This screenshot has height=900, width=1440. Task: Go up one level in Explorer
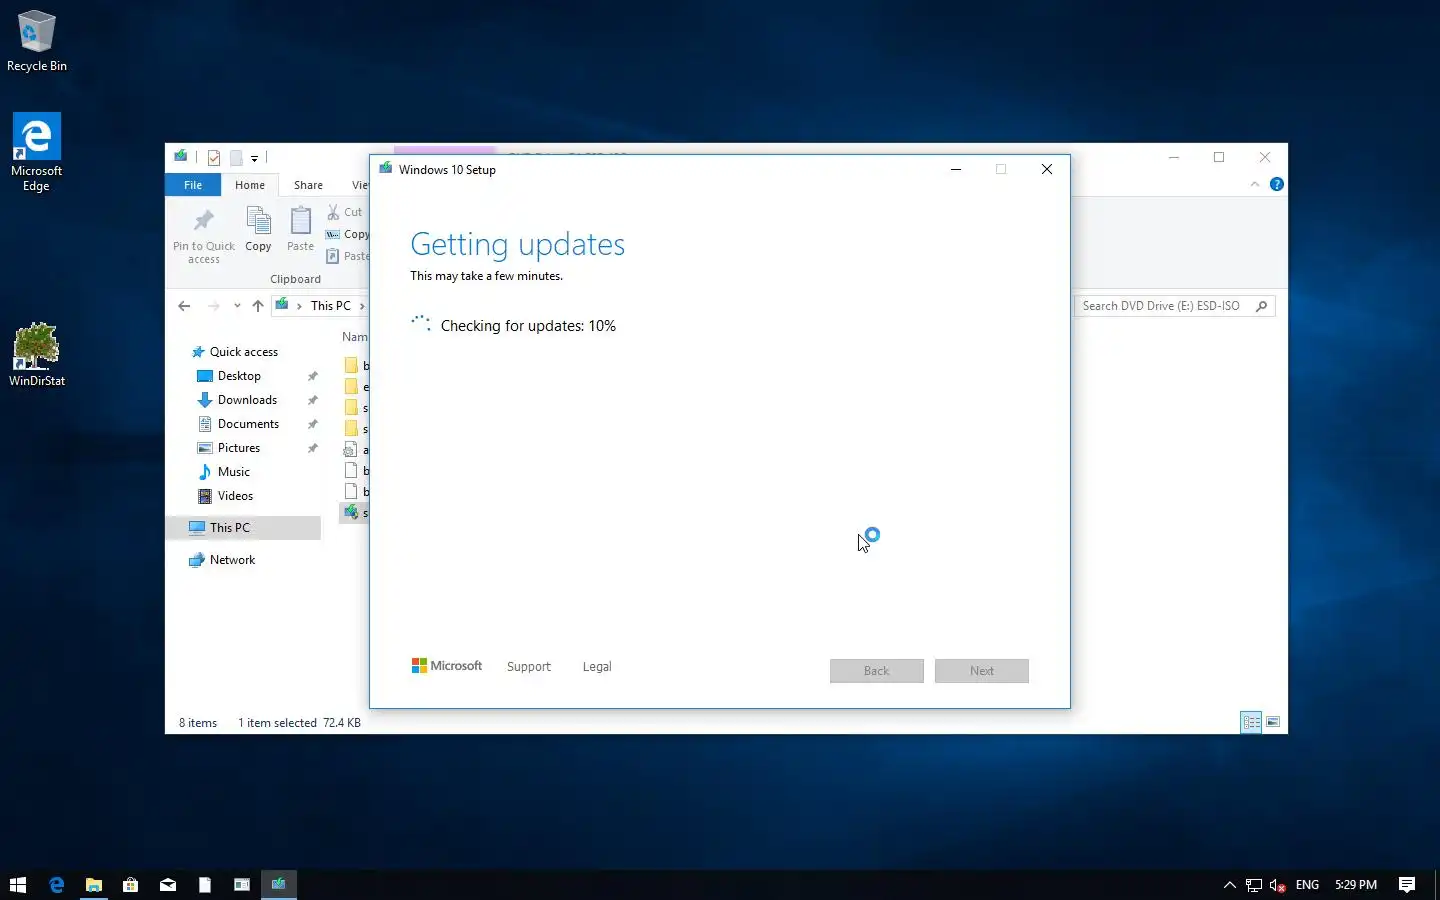point(258,306)
